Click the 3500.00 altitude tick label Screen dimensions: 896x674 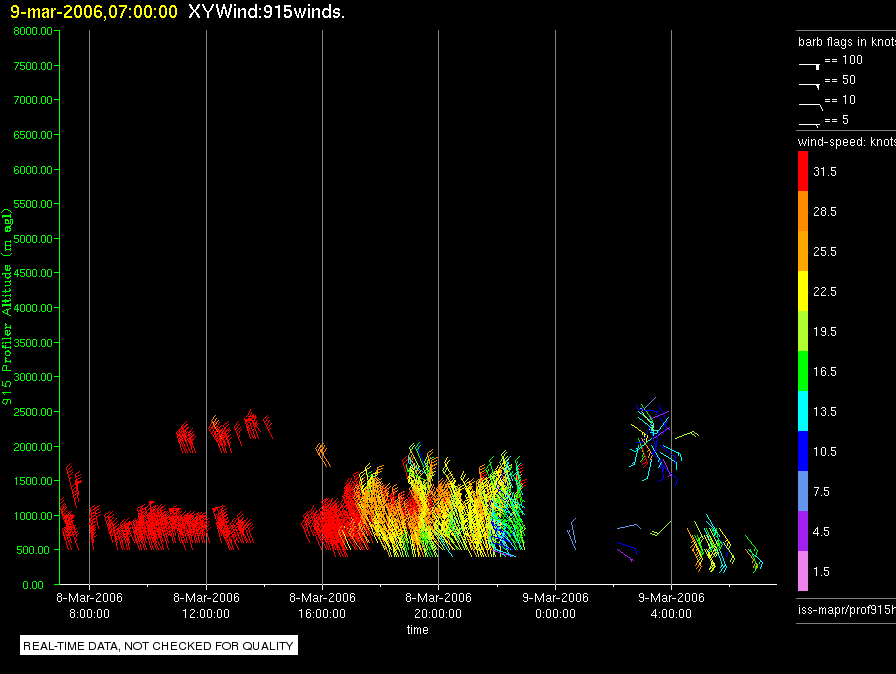[33, 343]
